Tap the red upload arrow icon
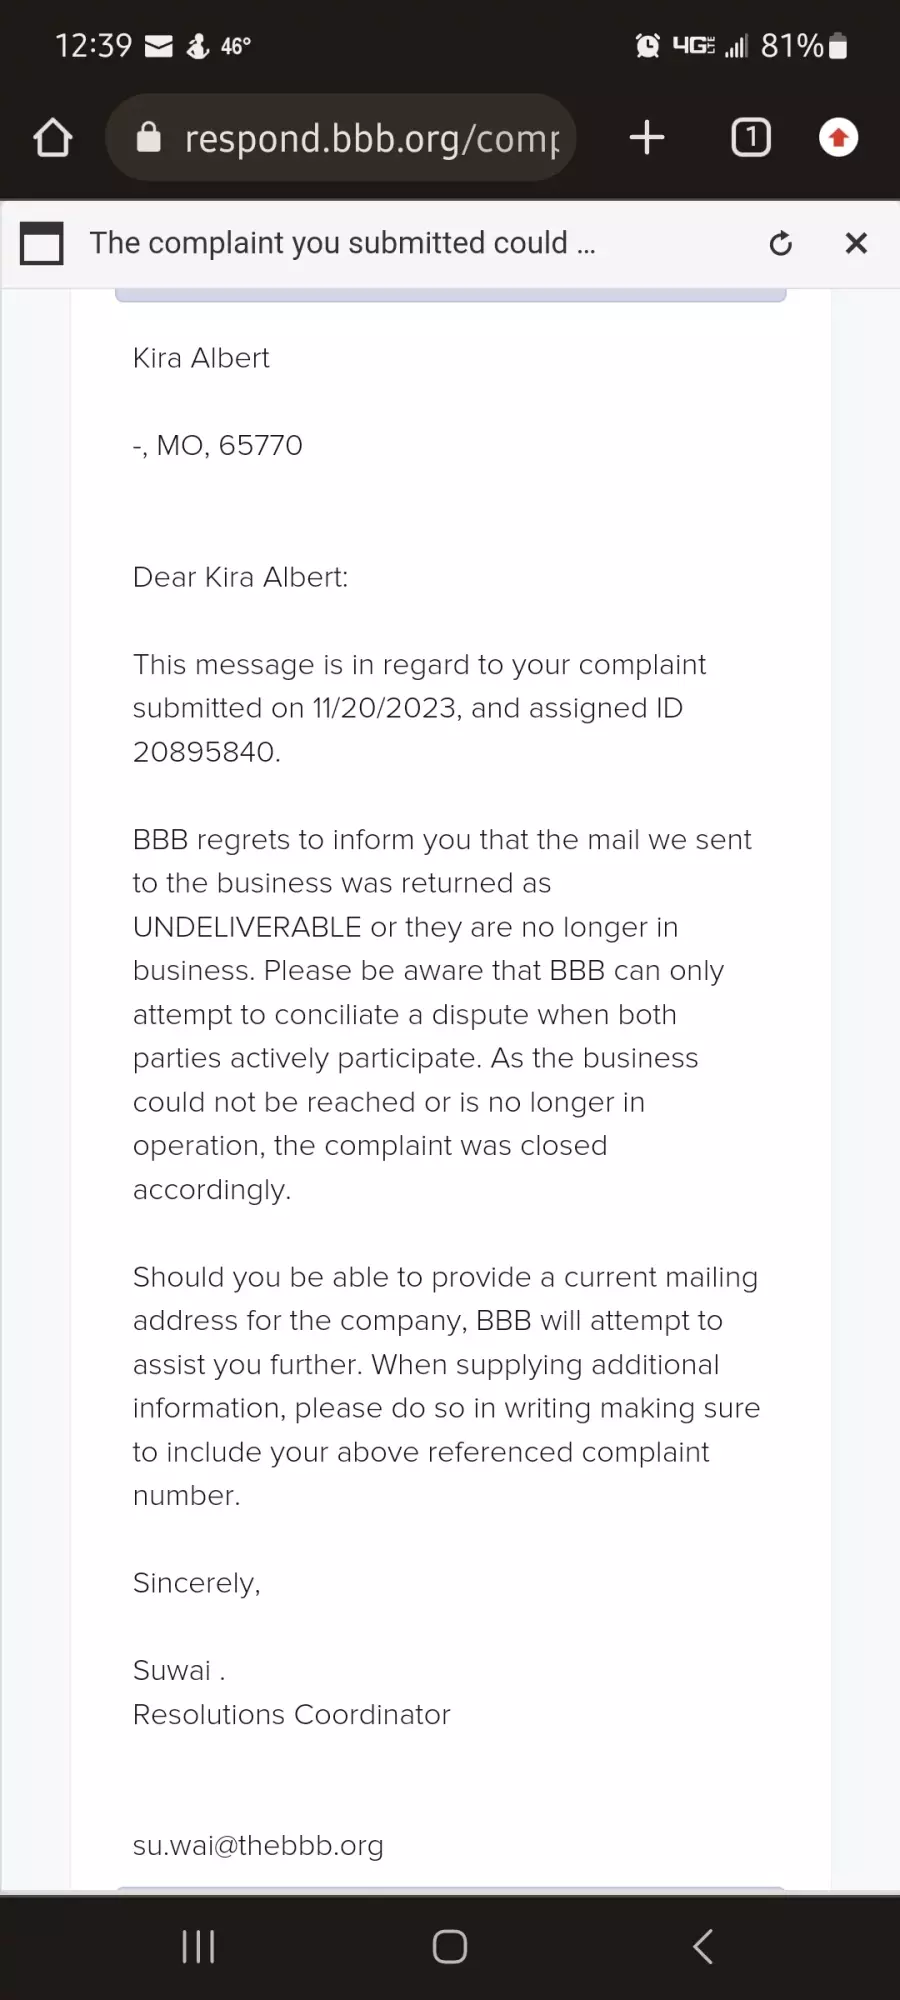This screenshot has height=2000, width=900. coord(838,137)
